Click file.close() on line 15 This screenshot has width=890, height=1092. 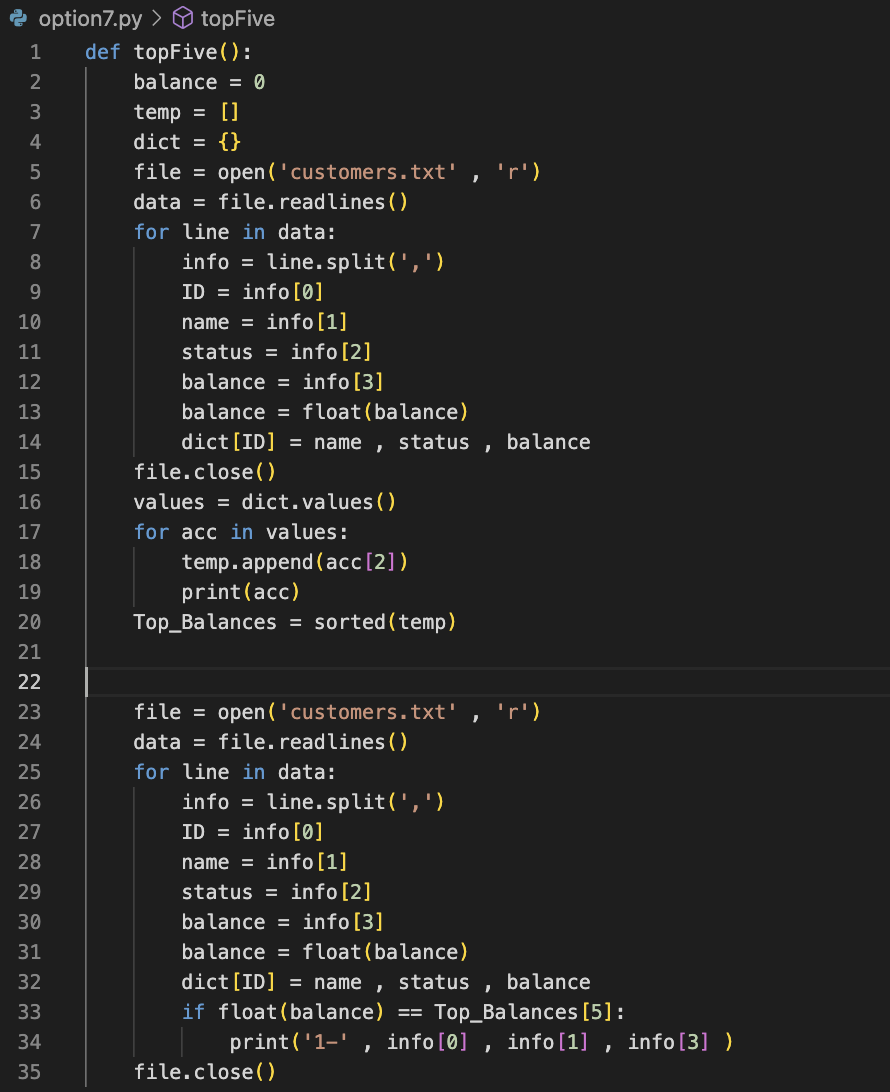203,471
